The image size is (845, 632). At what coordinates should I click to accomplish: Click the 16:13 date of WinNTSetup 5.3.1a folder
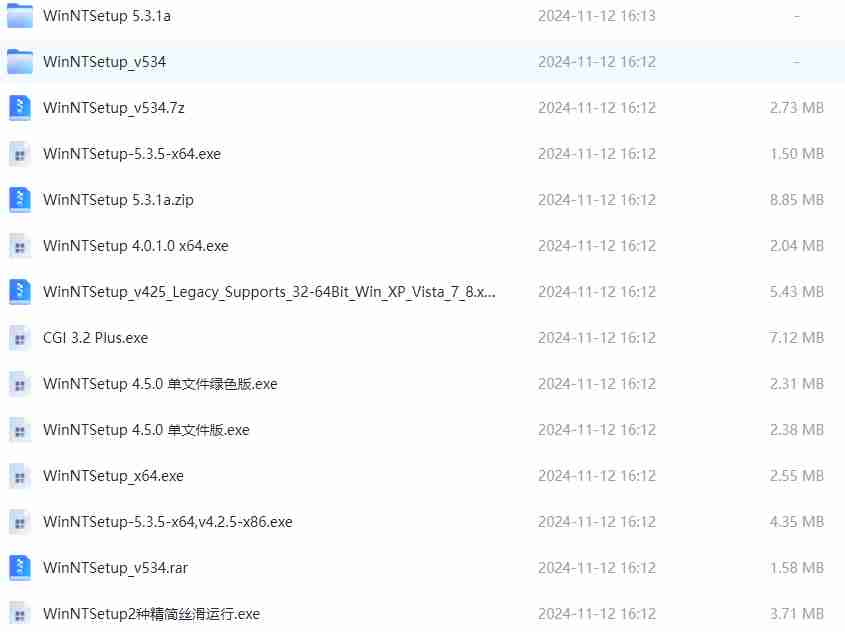597,16
